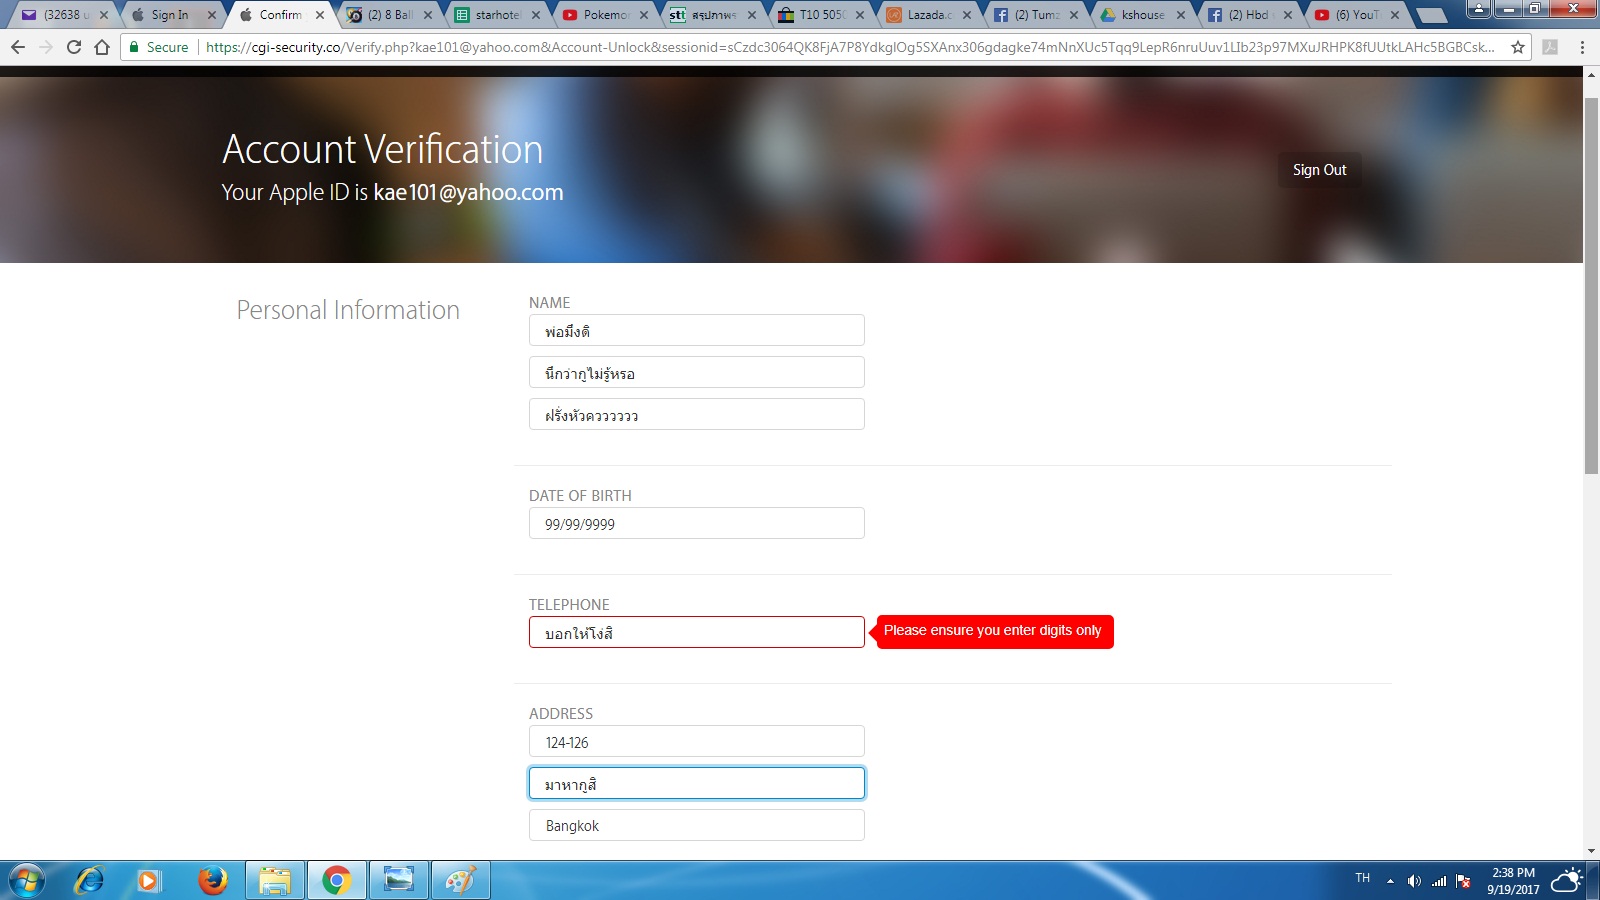The width and height of the screenshot is (1600, 900).
Task: Go back to the previous page
Action: click(18, 47)
